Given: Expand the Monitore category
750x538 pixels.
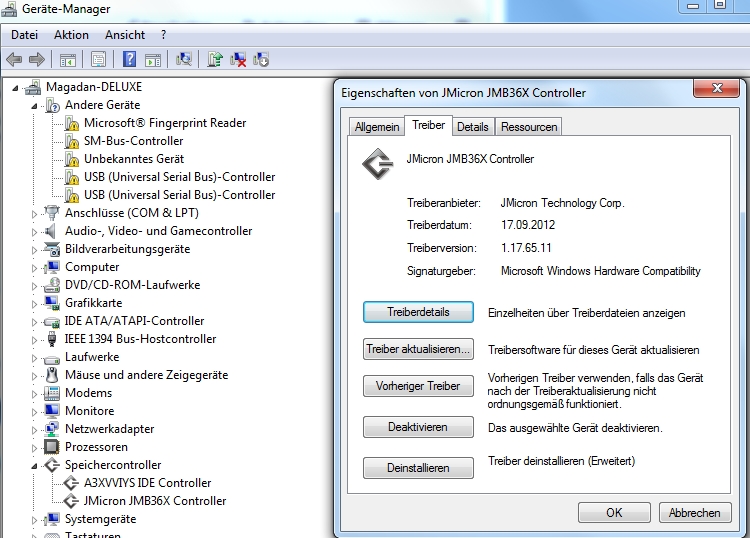Looking at the screenshot, I should 34,412.
